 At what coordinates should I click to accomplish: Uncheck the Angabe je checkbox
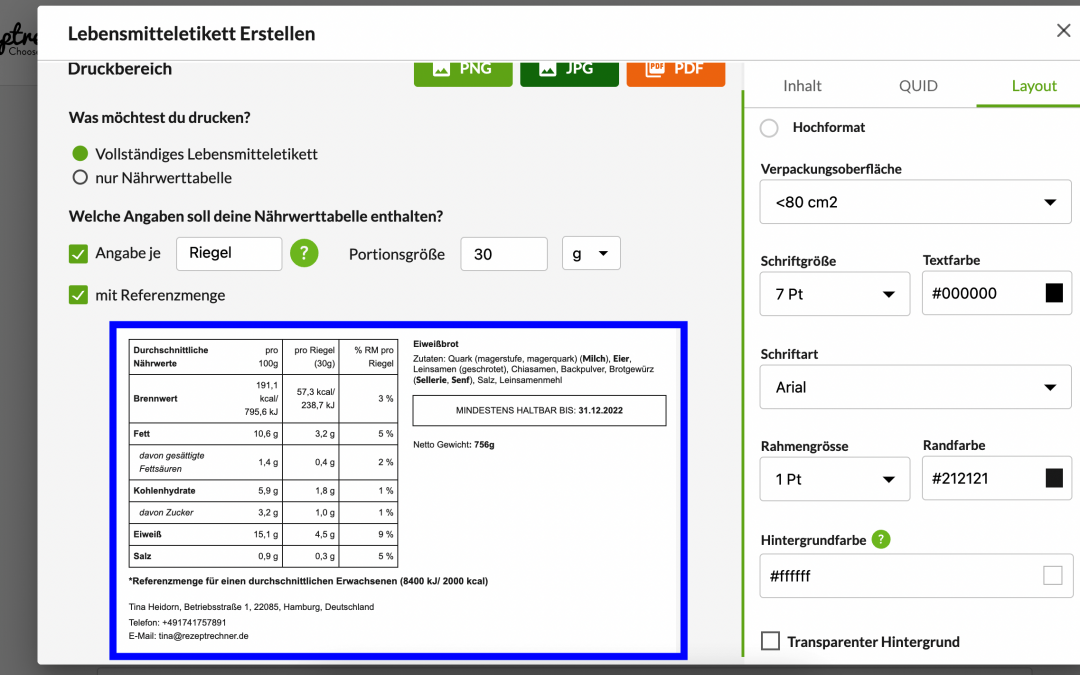(78, 253)
